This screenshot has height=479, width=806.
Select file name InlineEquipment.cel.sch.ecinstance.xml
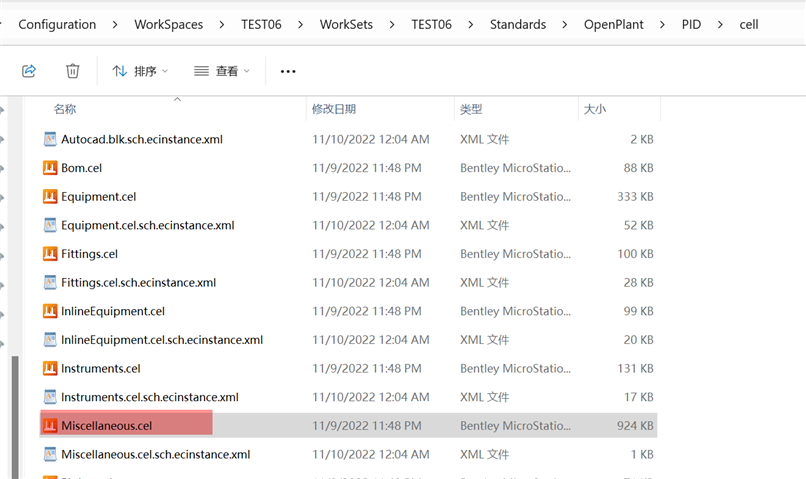coord(162,340)
